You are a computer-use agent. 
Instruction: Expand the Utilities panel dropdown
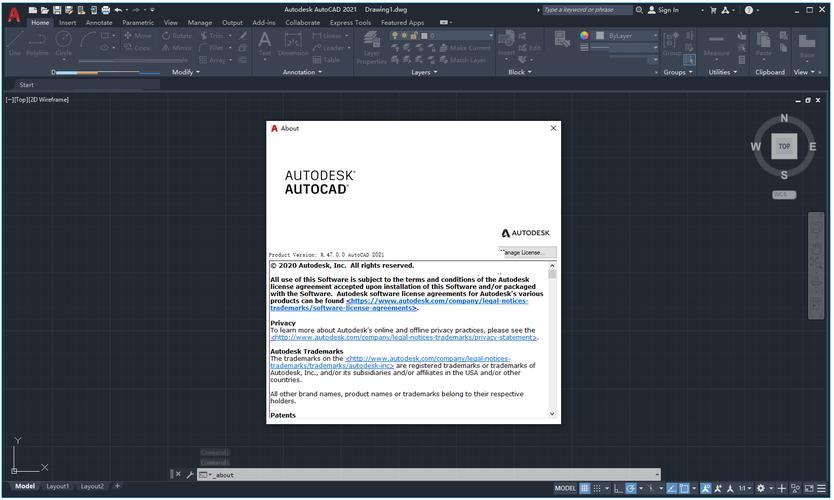pyautogui.click(x=722, y=72)
